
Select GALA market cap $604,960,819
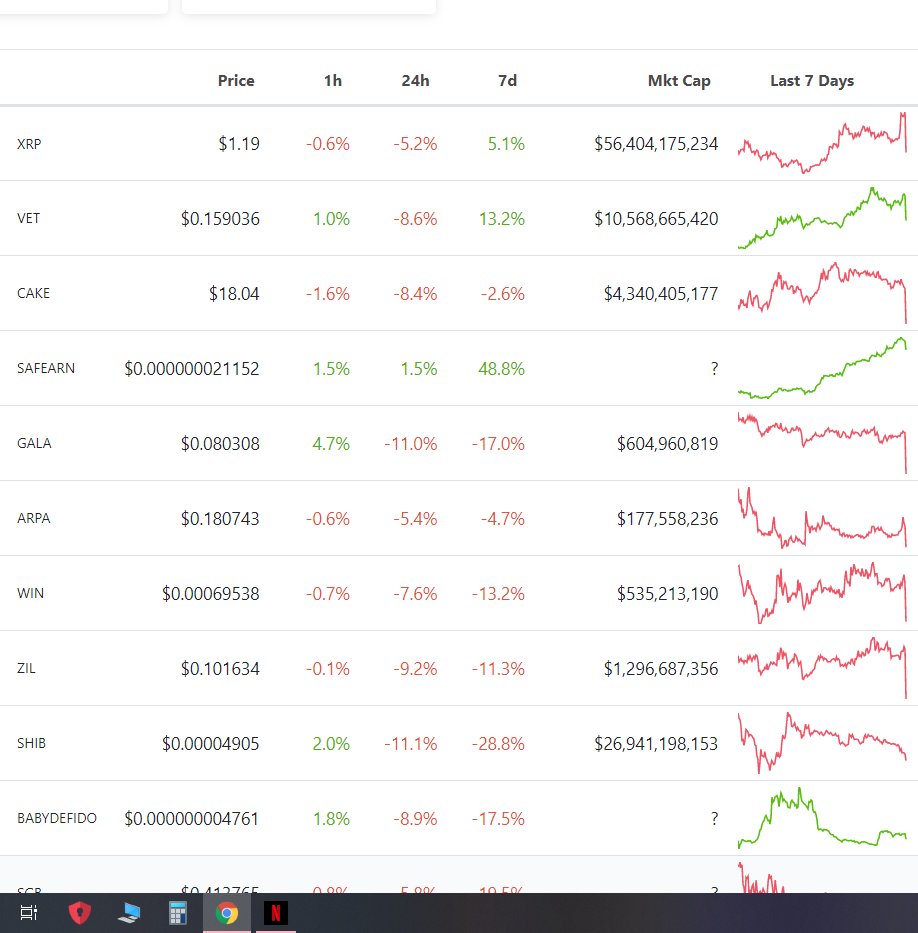tap(668, 444)
